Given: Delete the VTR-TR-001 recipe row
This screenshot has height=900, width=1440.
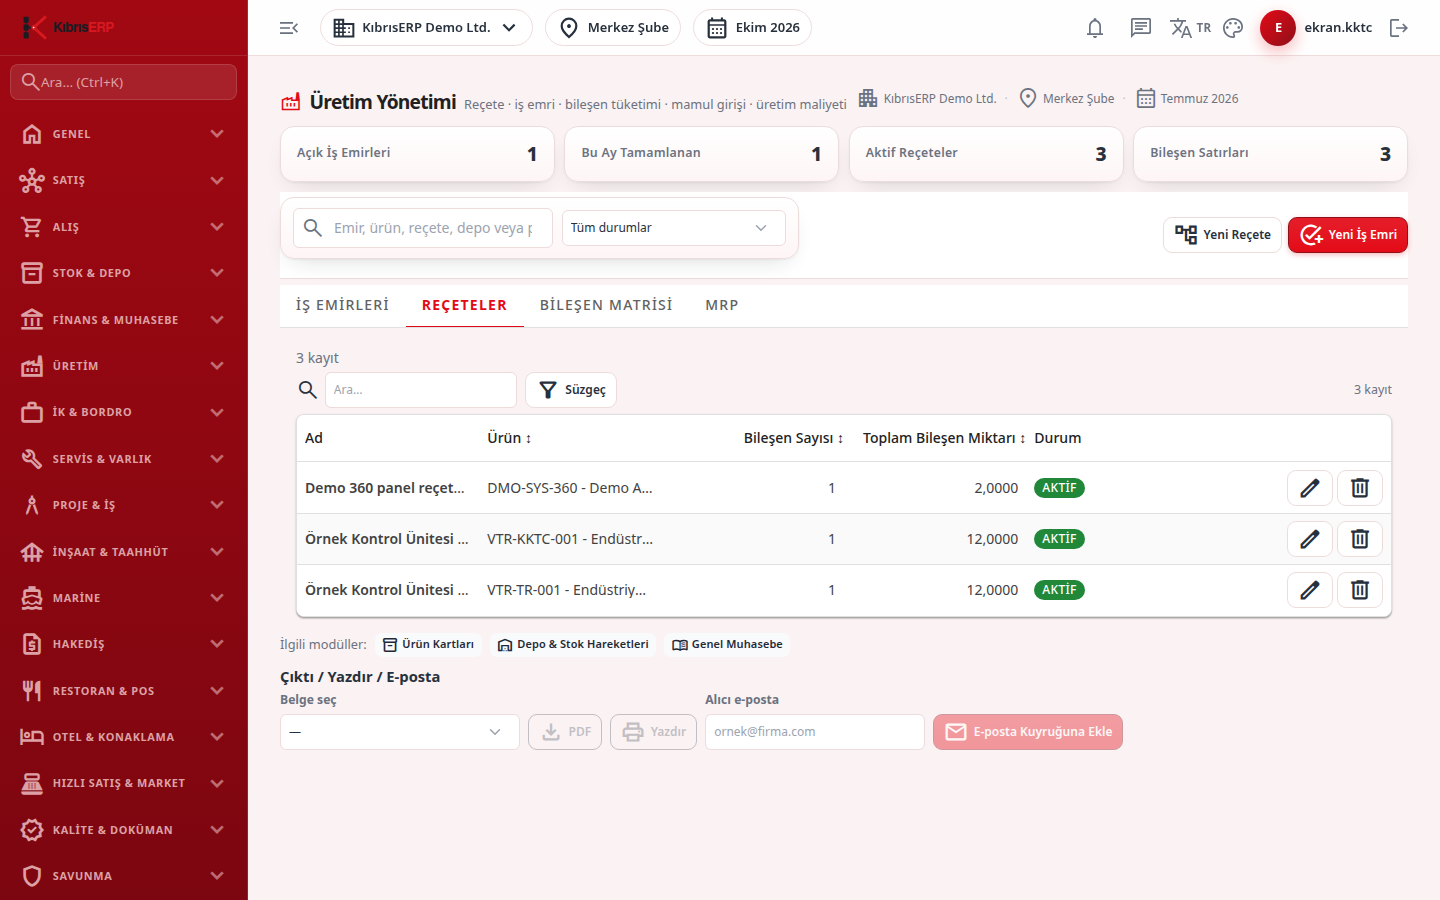Looking at the screenshot, I should 1360,590.
